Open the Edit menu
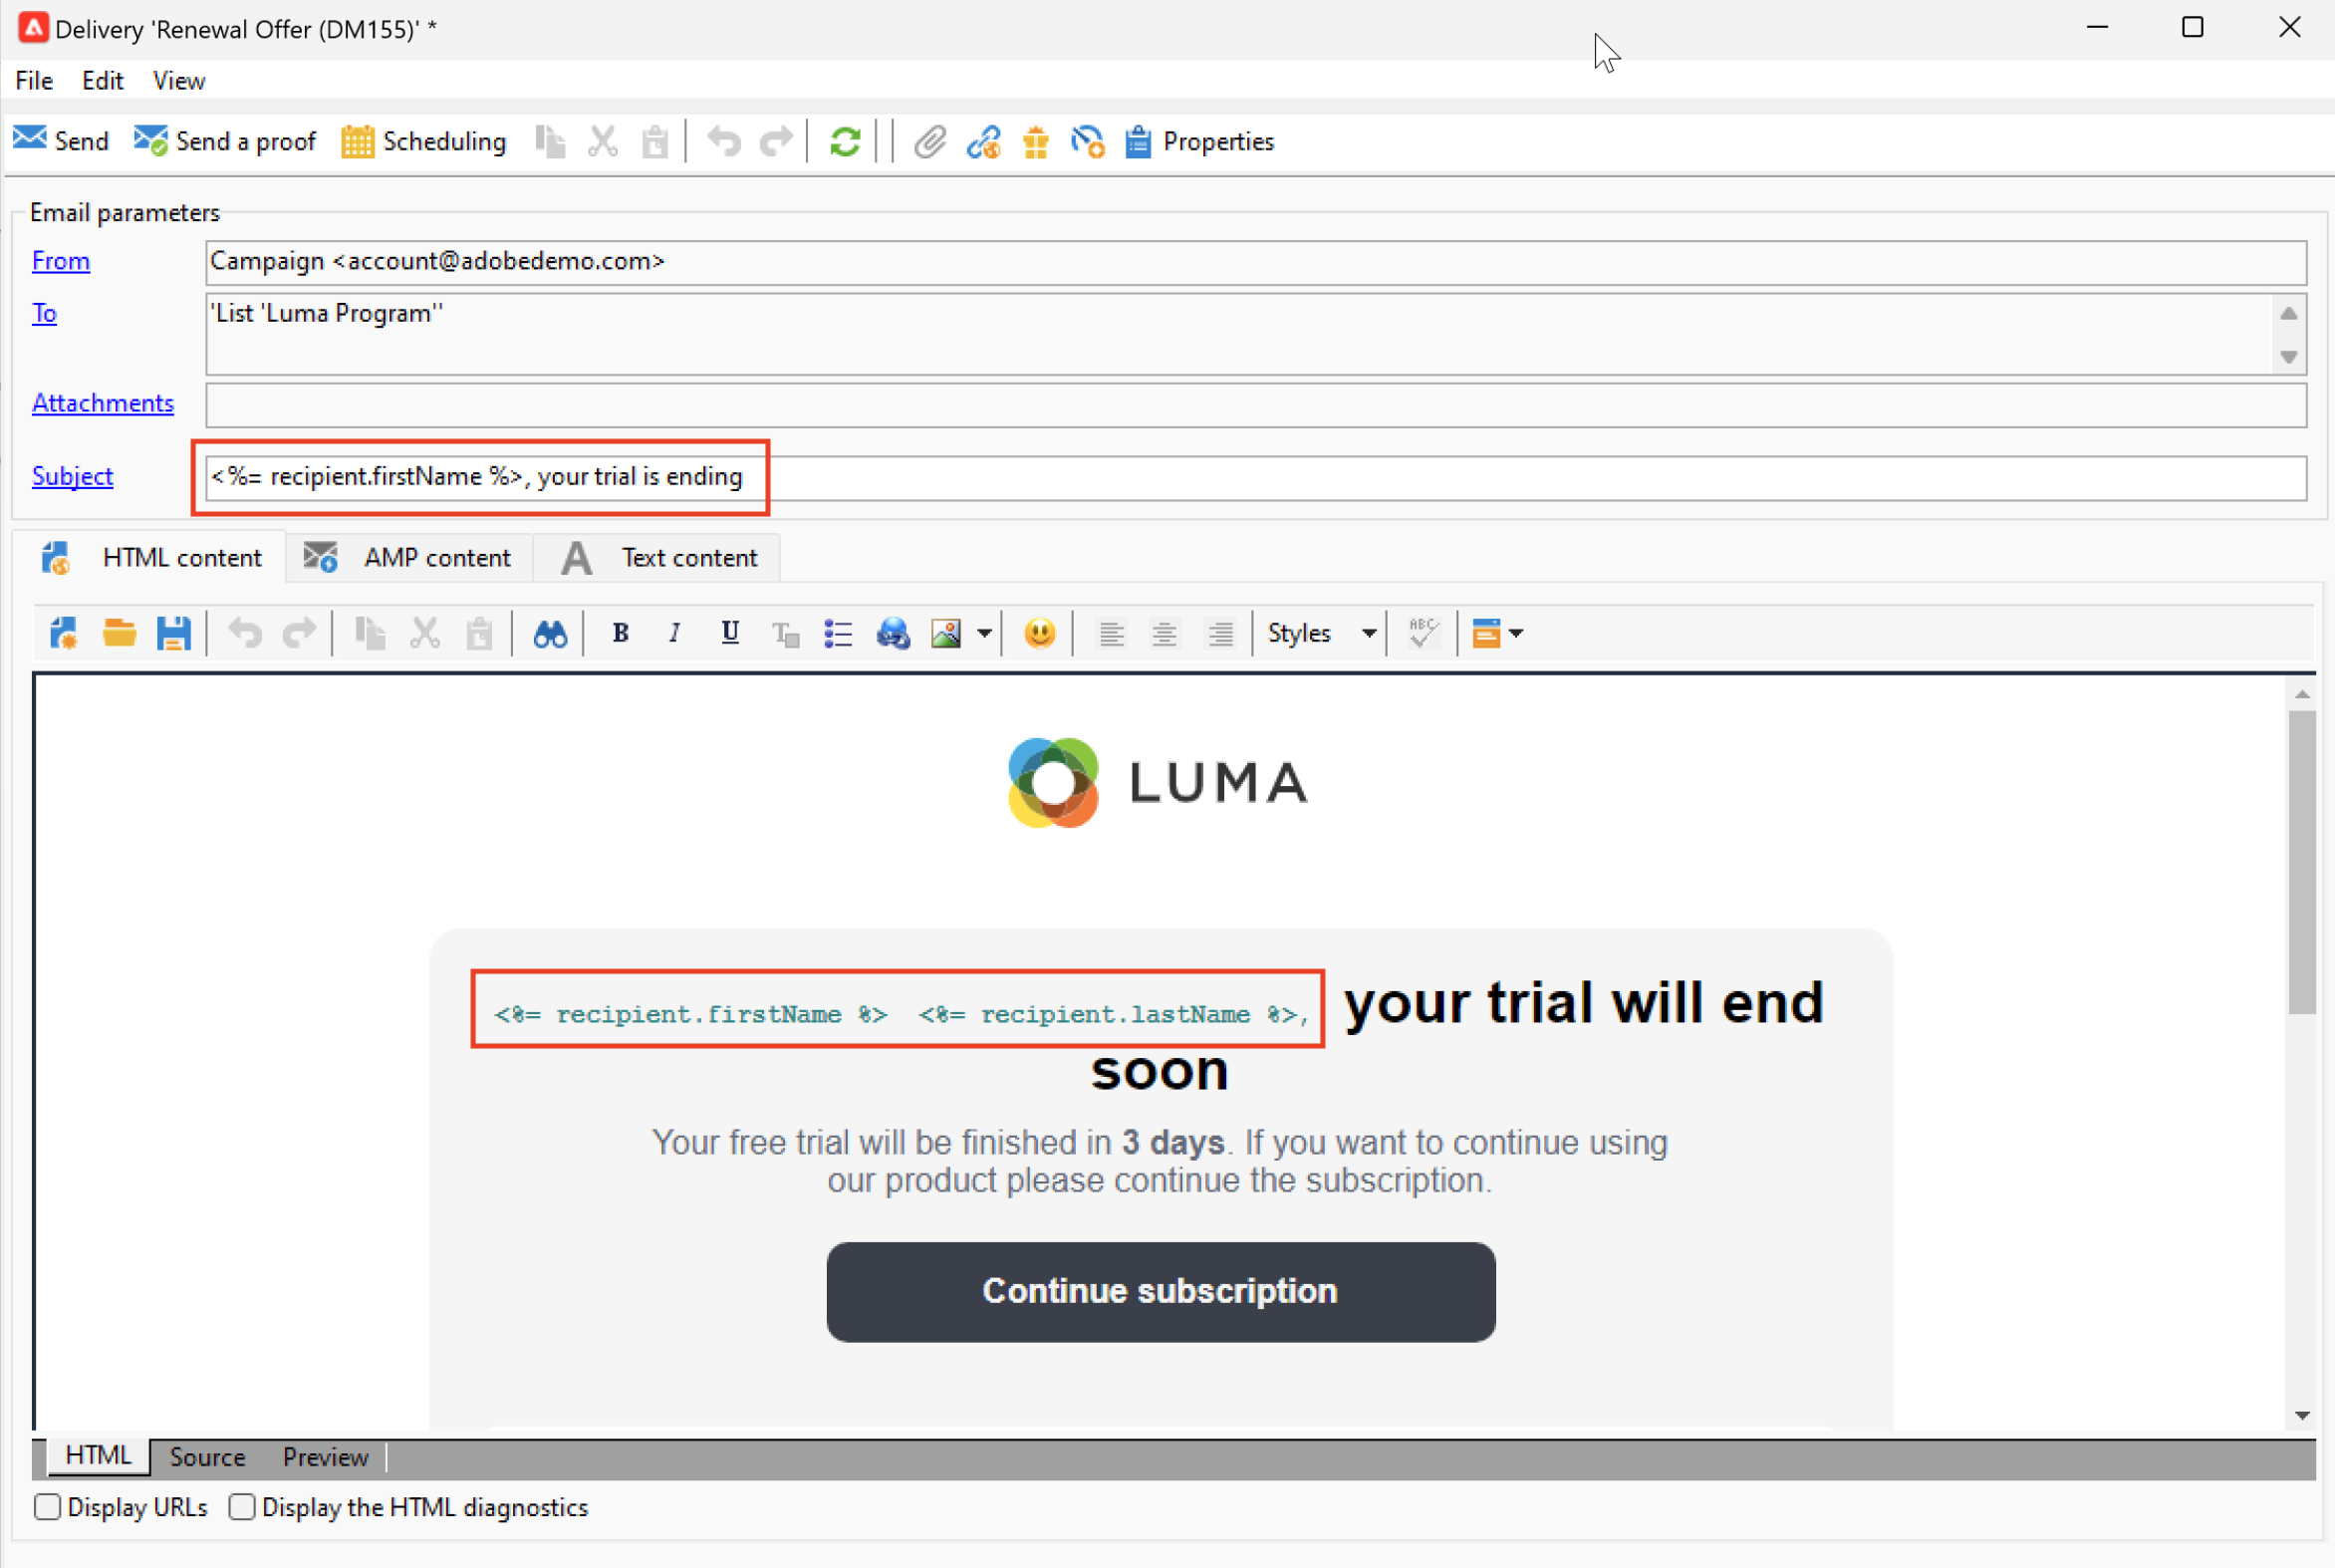 click(102, 81)
